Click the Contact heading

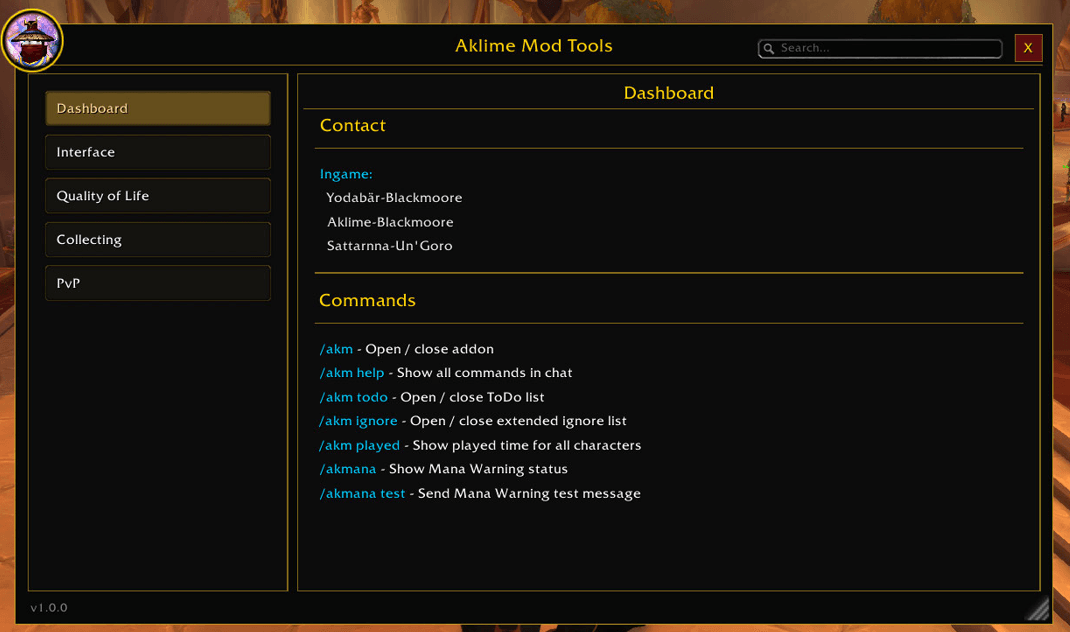(x=353, y=126)
